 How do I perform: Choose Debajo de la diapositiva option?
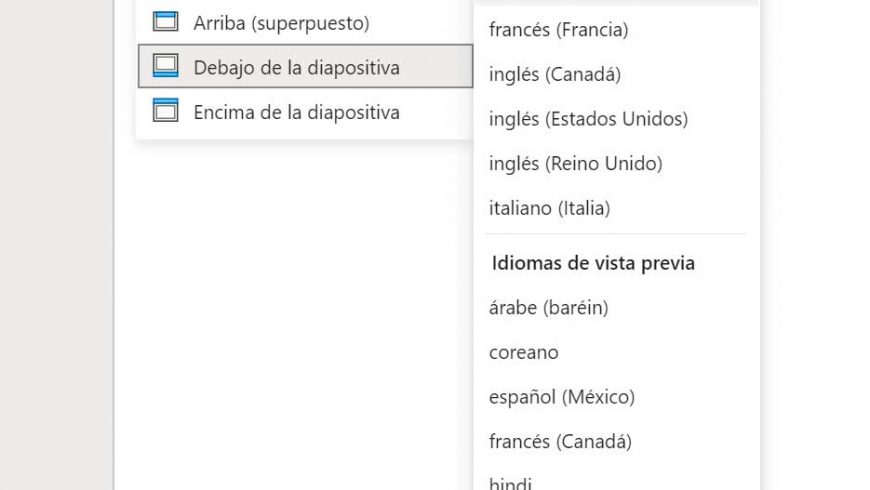pos(305,67)
